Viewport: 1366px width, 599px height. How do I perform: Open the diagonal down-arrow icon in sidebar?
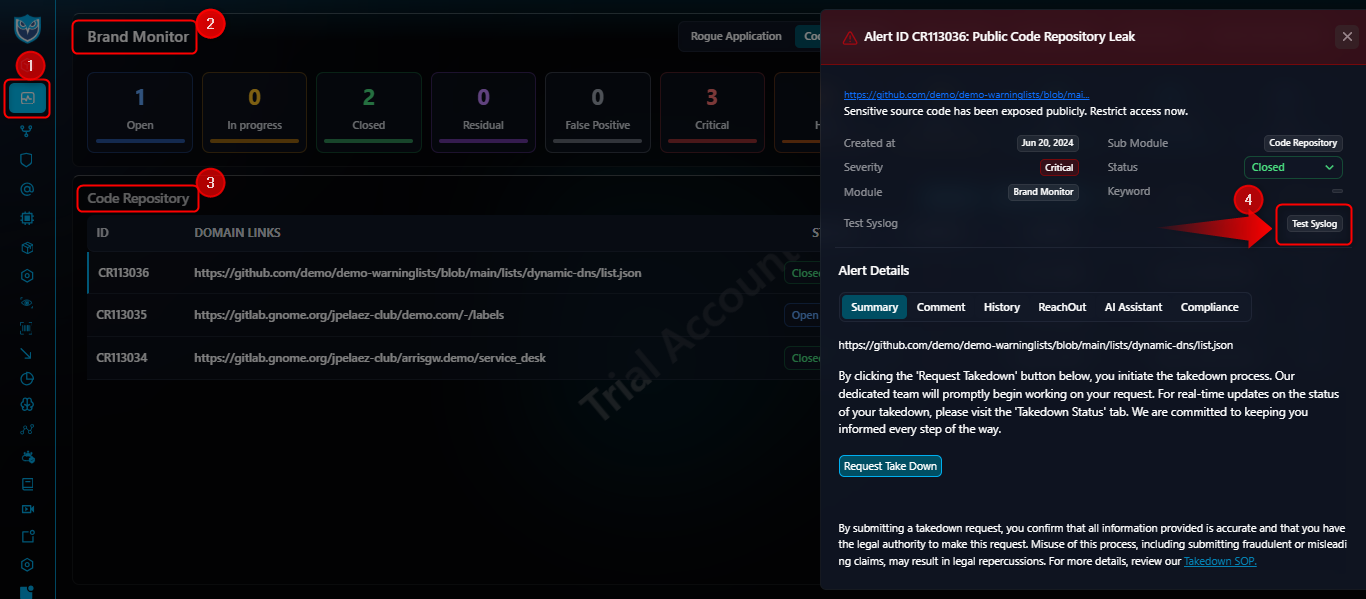tap(27, 352)
